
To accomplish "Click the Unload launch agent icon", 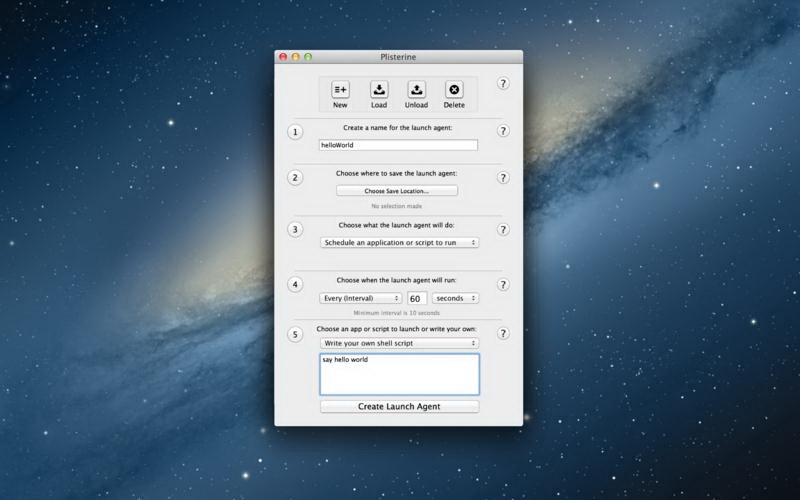I will (x=416, y=90).
